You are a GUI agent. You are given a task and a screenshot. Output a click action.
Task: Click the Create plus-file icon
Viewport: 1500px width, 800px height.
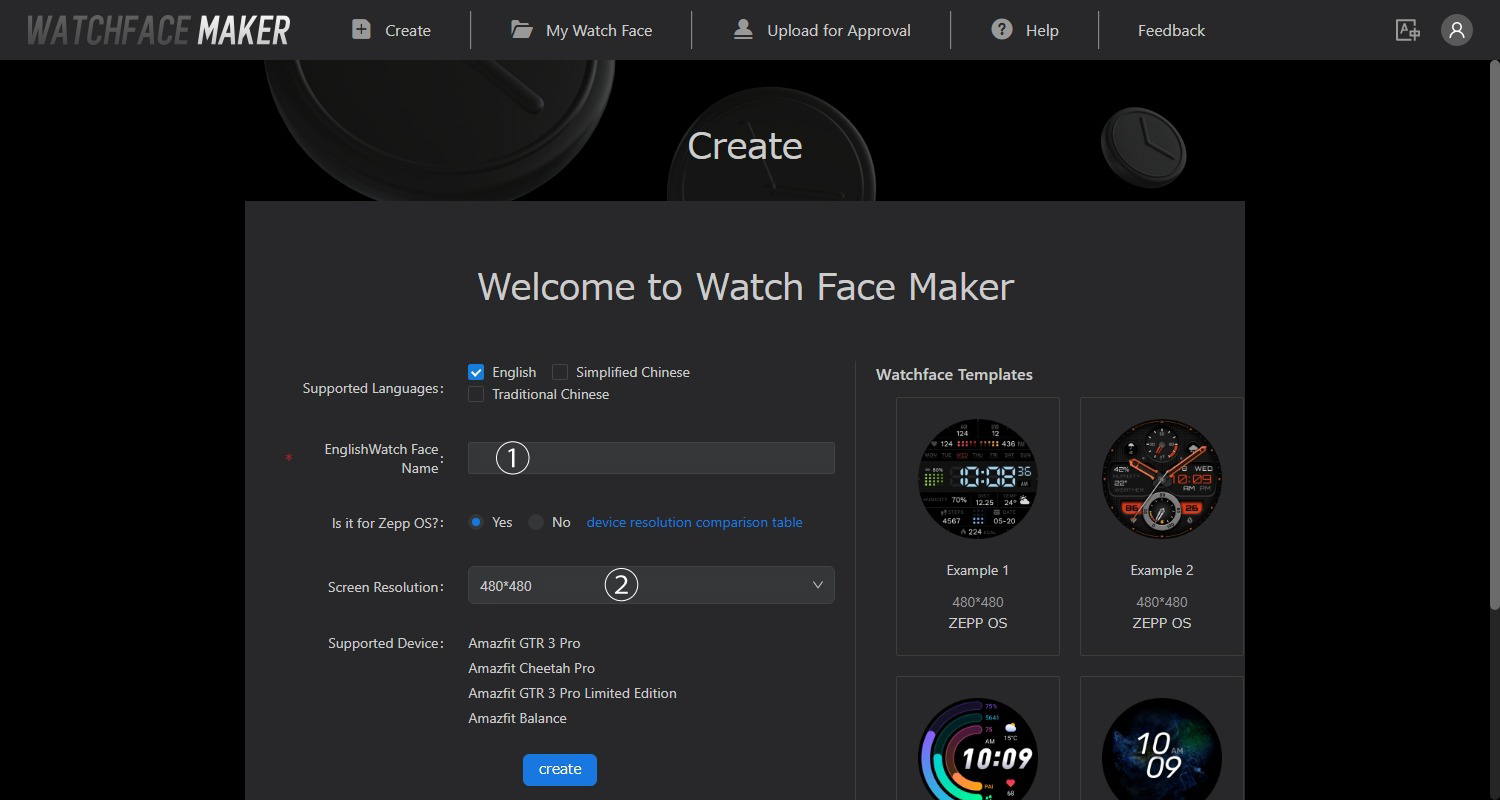click(361, 30)
